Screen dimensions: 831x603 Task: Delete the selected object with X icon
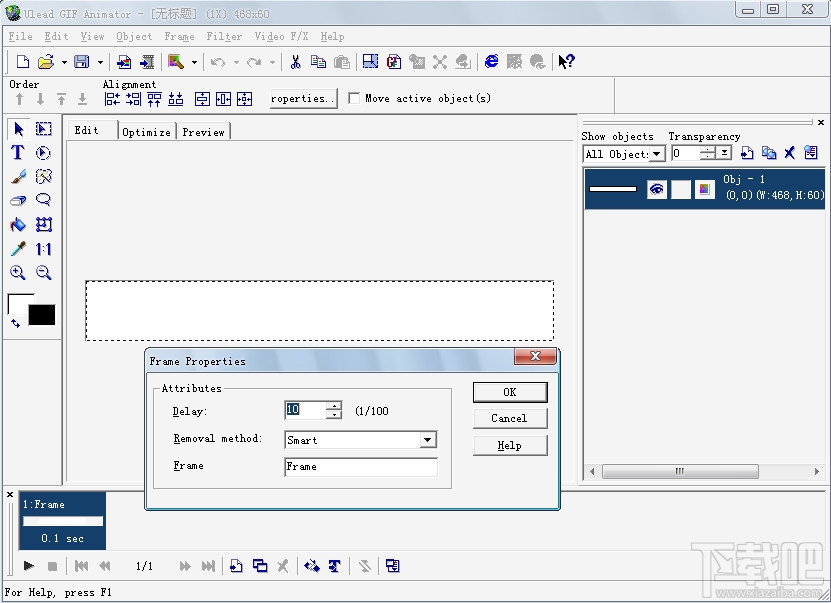[x=789, y=153]
